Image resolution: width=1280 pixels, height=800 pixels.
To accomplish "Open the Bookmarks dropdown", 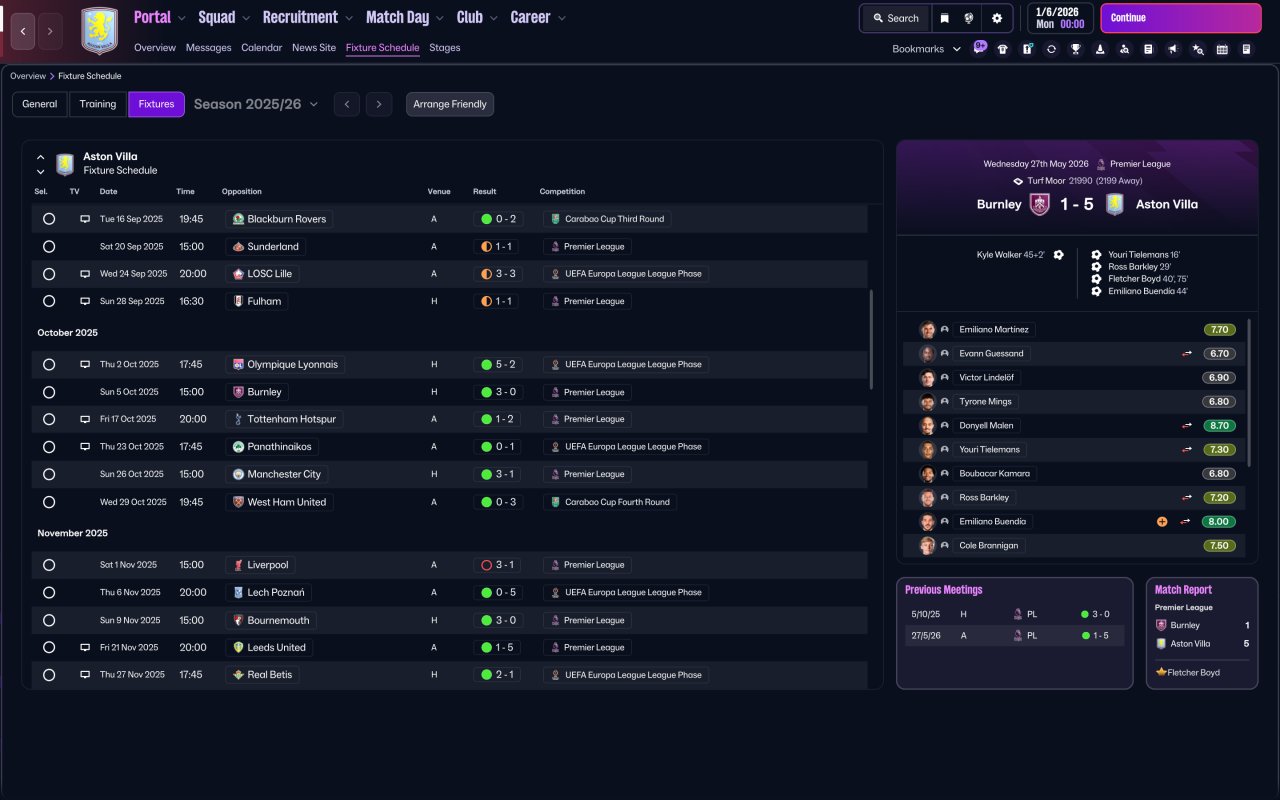I will pyautogui.click(x=927, y=49).
